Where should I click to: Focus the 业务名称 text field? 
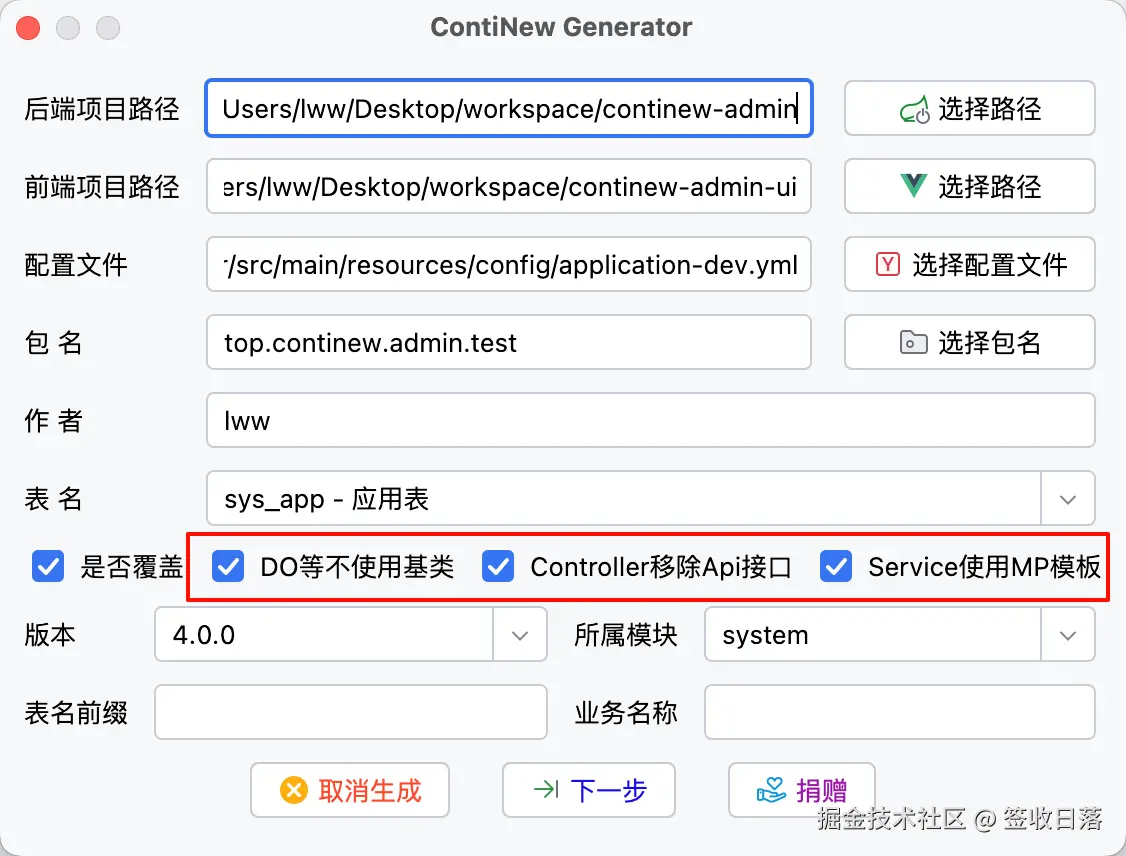coord(900,713)
